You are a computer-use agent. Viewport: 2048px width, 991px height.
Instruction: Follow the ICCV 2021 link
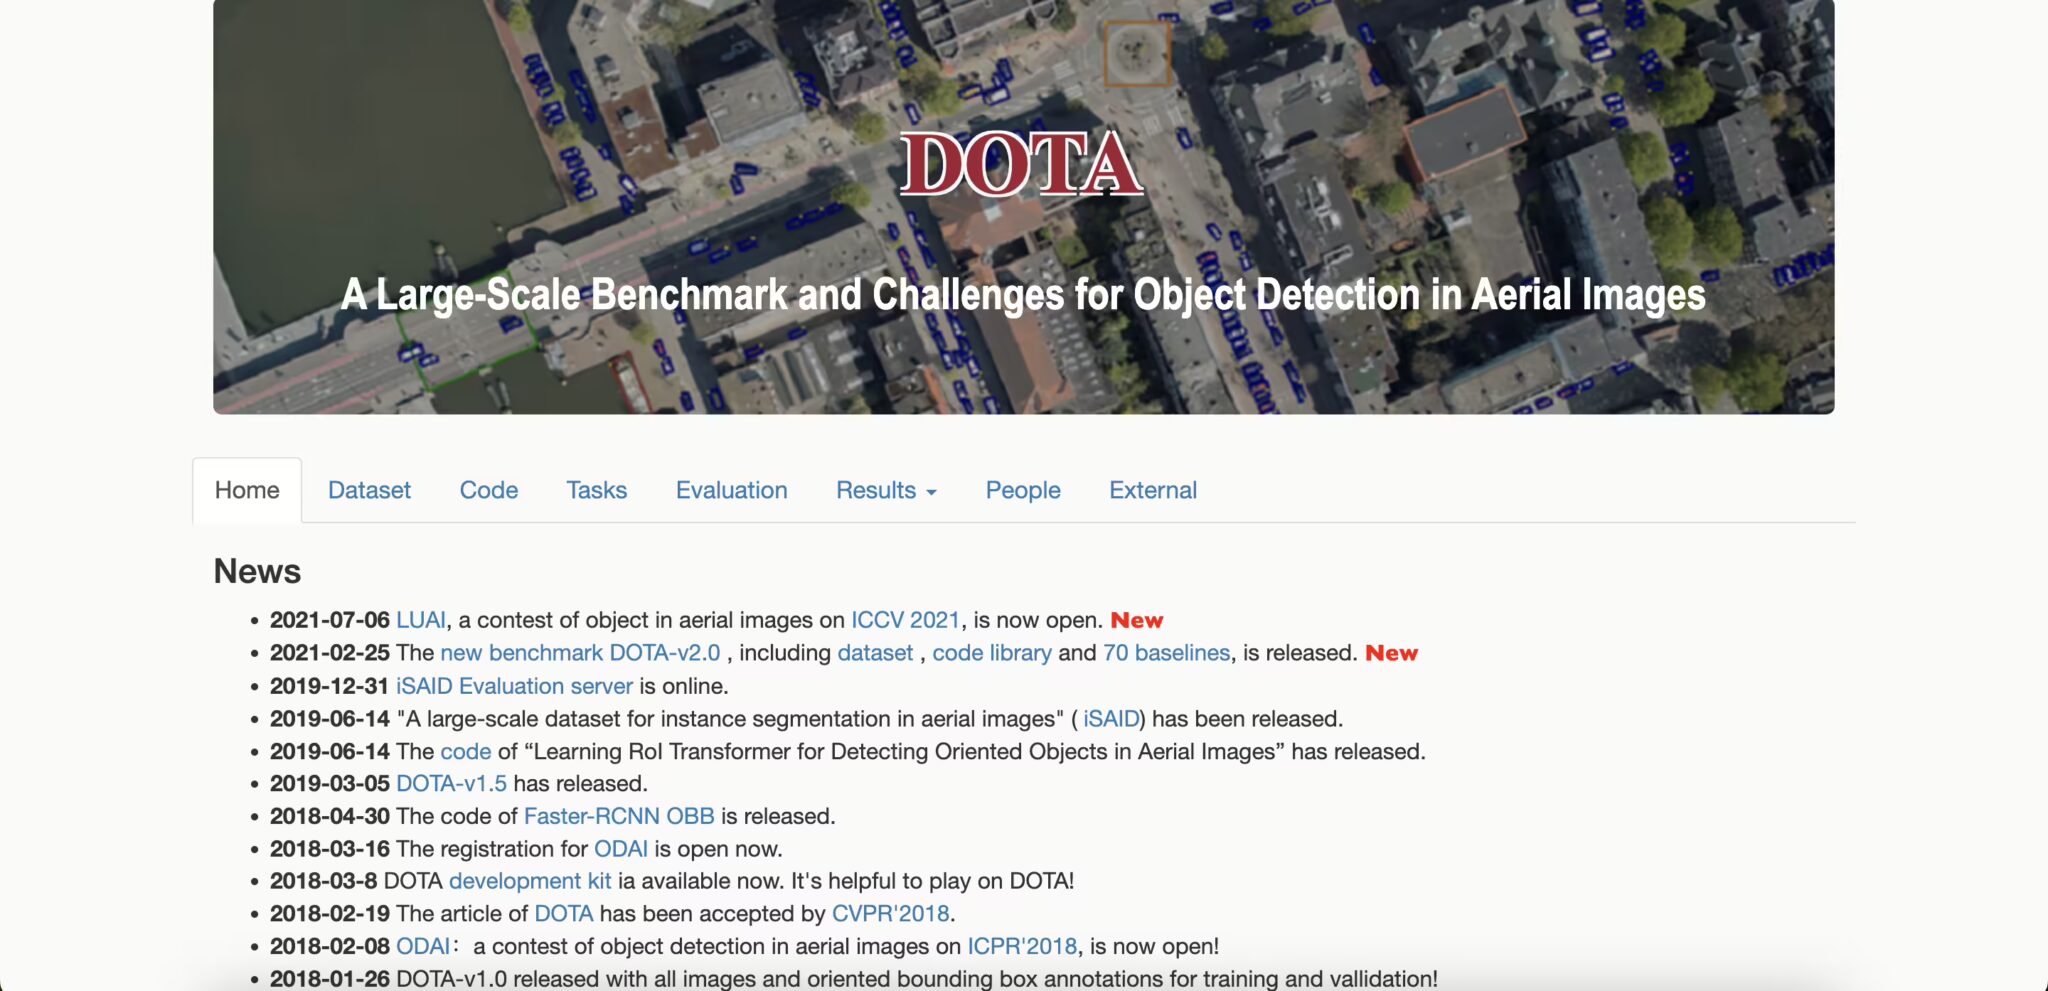coord(903,619)
